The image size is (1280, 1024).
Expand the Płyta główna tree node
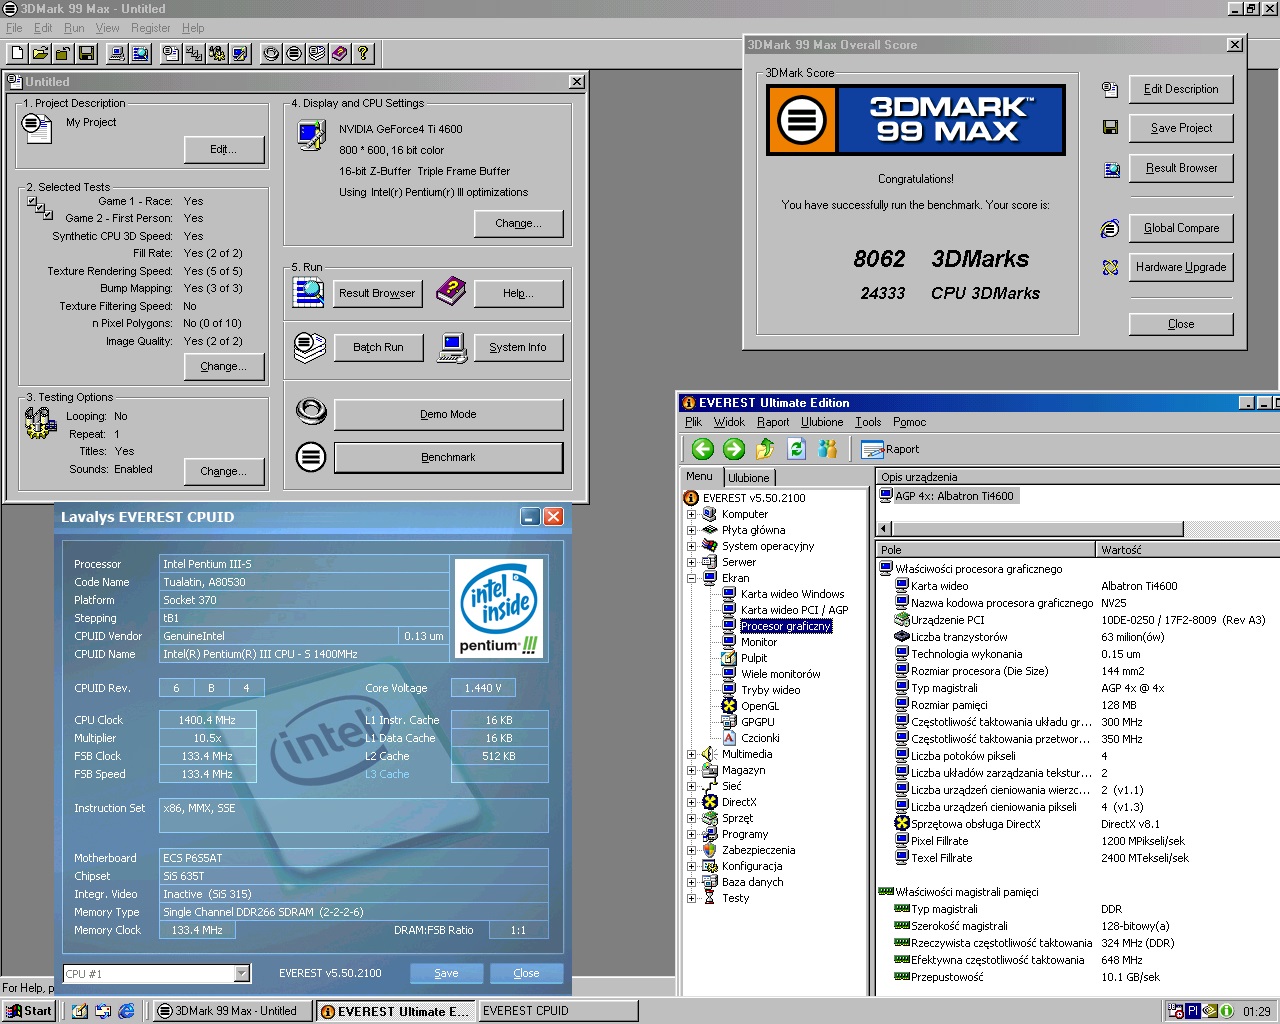(691, 531)
